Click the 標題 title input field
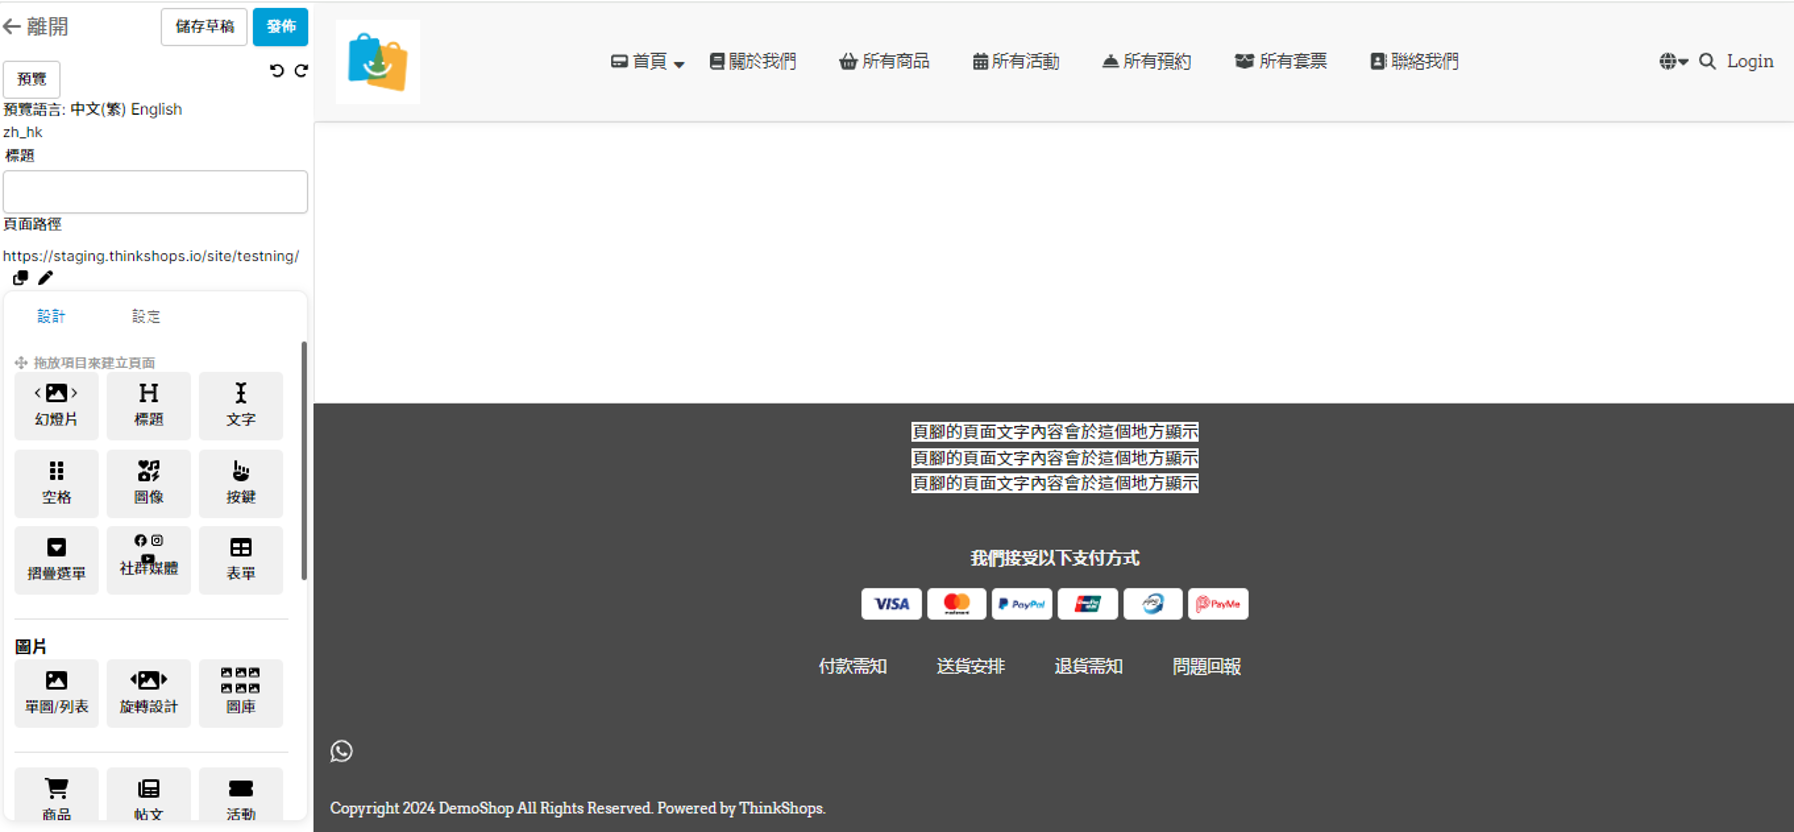The image size is (1794, 832). (155, 191)
